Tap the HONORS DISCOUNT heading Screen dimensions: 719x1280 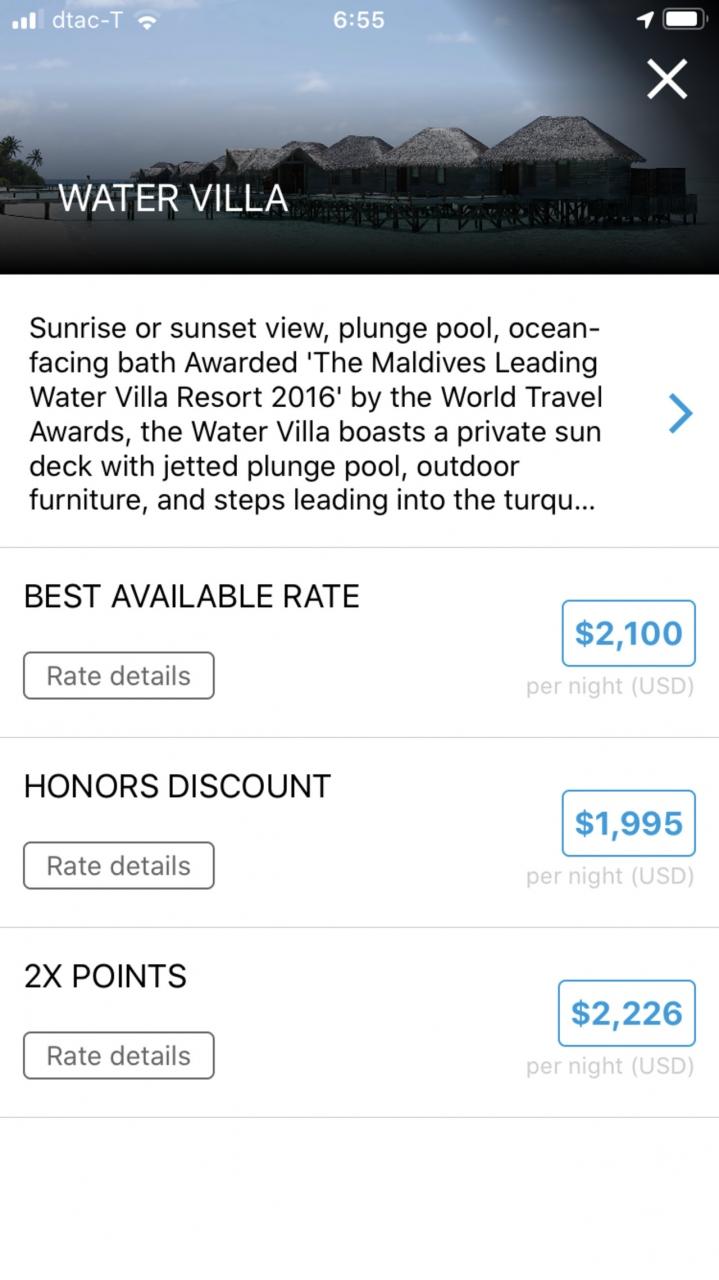tap(177, 787)
